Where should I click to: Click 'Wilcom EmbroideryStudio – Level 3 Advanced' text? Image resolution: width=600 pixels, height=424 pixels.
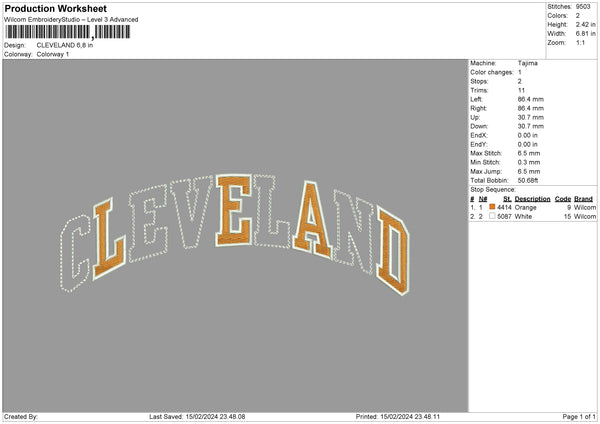pos(71,20)
